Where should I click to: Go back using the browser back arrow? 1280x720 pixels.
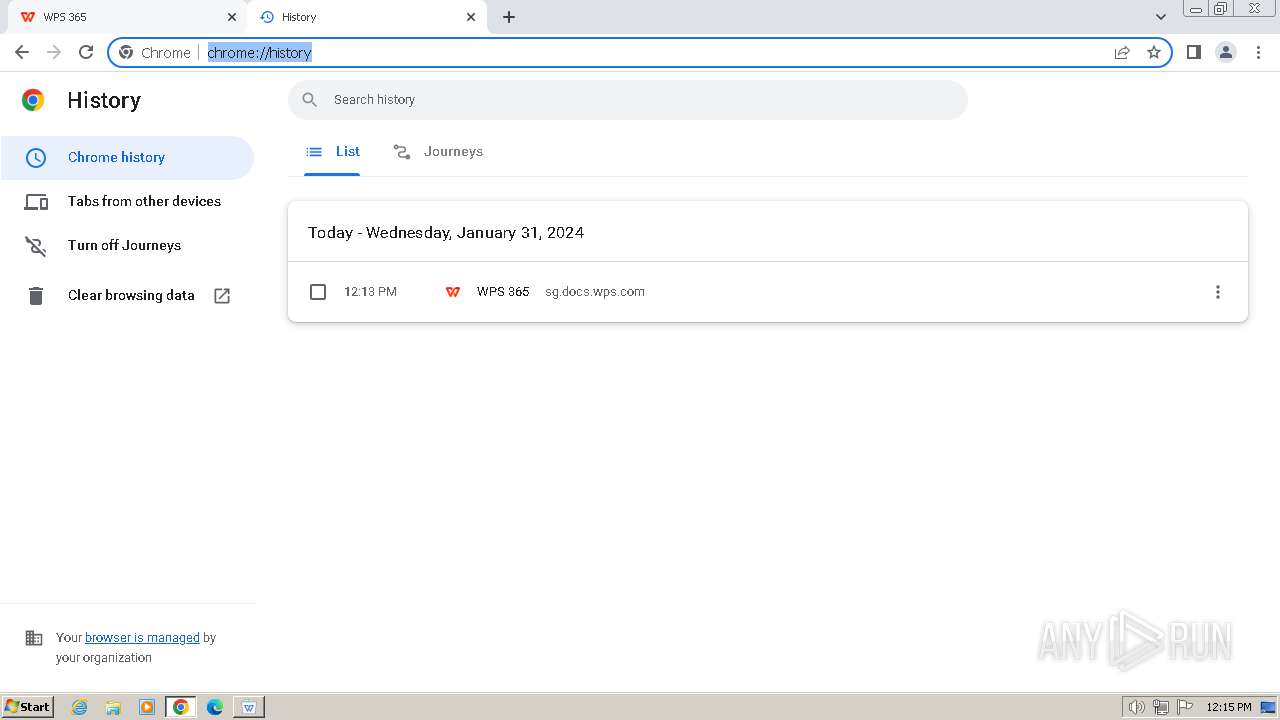[x=22, y=52]
